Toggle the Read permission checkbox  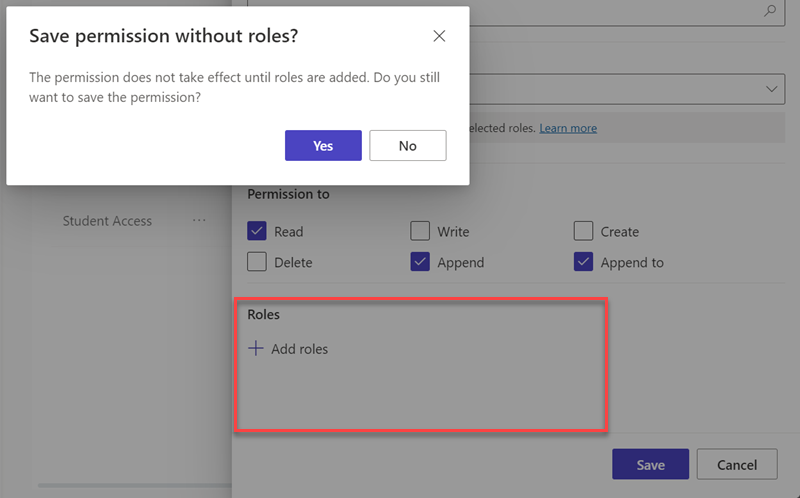tap(257, 231)
